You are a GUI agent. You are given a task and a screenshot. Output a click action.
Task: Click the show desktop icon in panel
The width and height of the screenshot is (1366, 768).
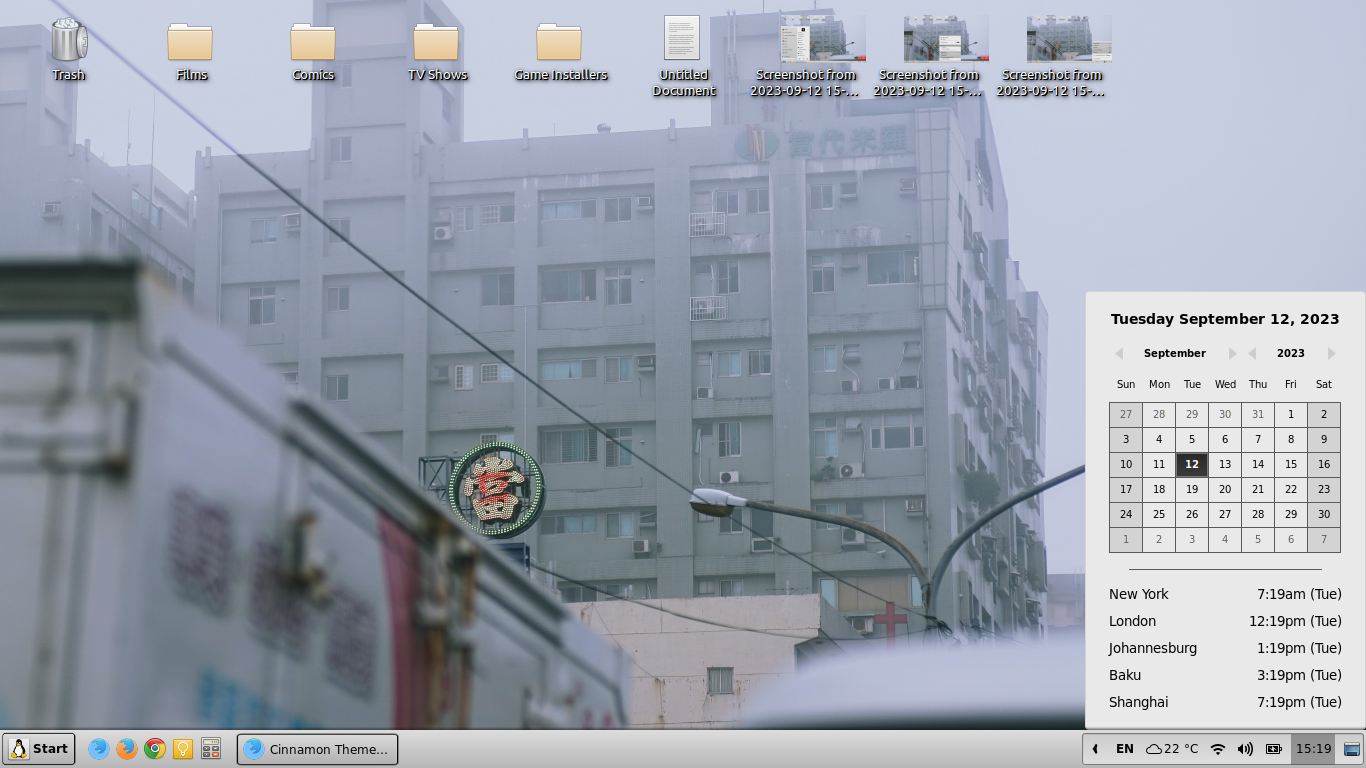[1352, 748]
